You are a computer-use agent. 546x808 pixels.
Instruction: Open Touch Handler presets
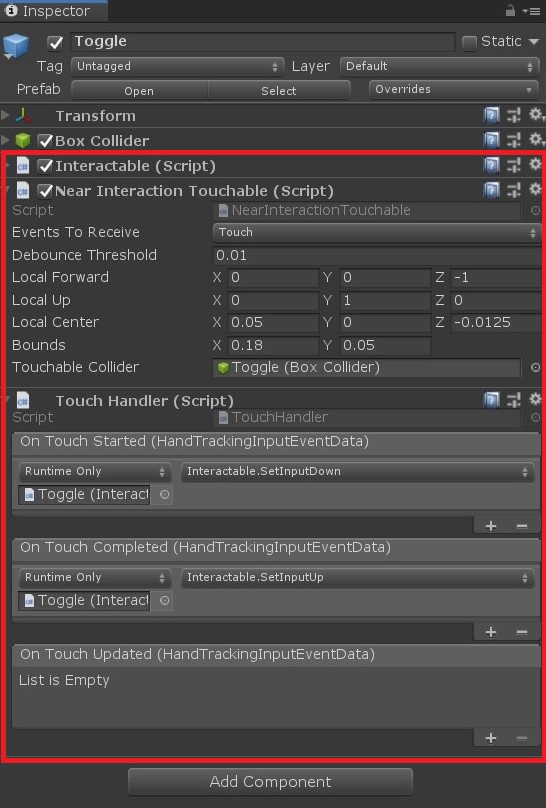pyautogui.click(x=514, y=400)
